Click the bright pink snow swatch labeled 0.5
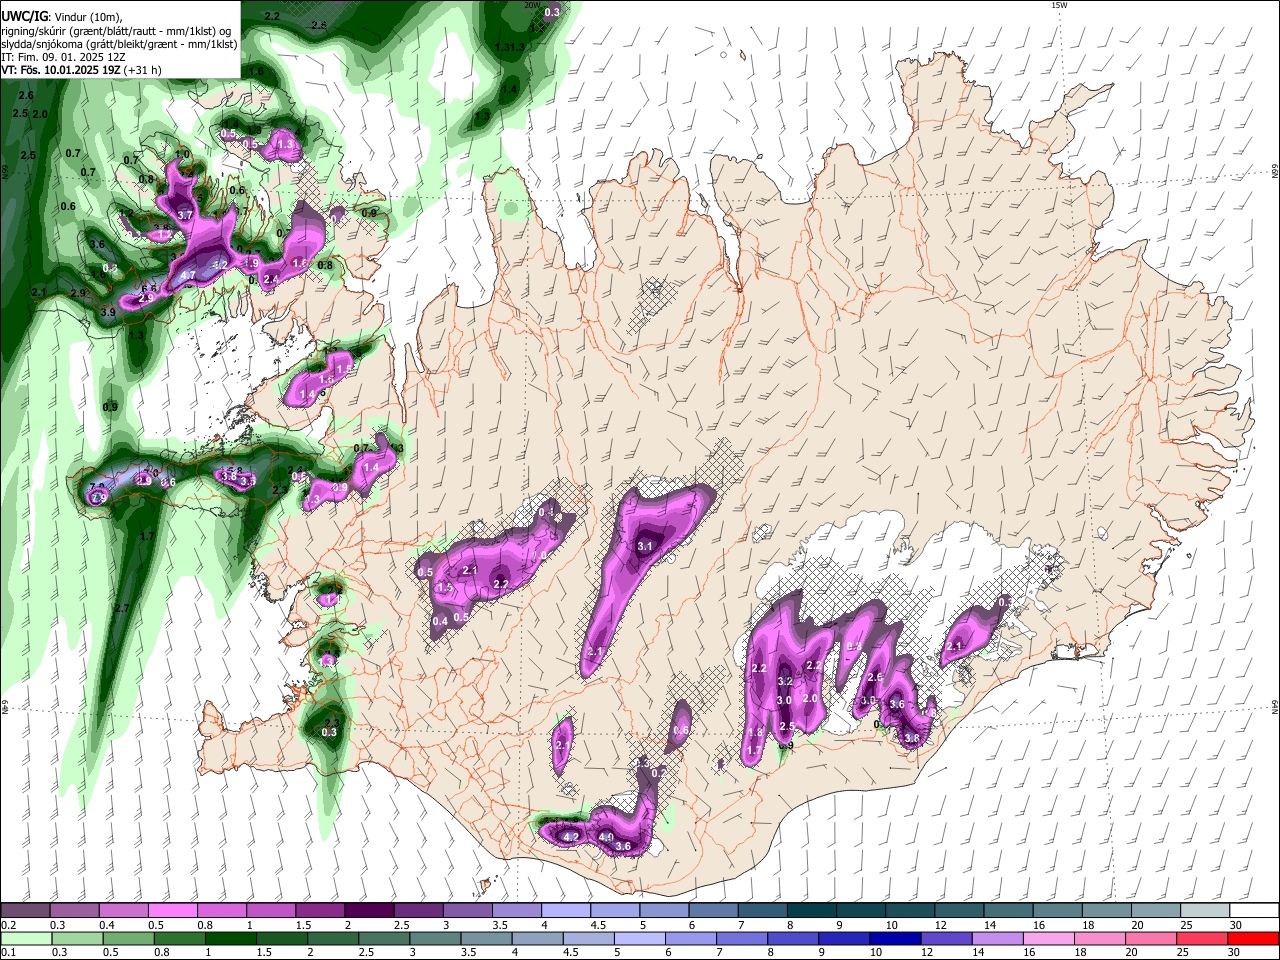Image resolution: width=1280 pixels, height=960 pixels. [172, 911]
